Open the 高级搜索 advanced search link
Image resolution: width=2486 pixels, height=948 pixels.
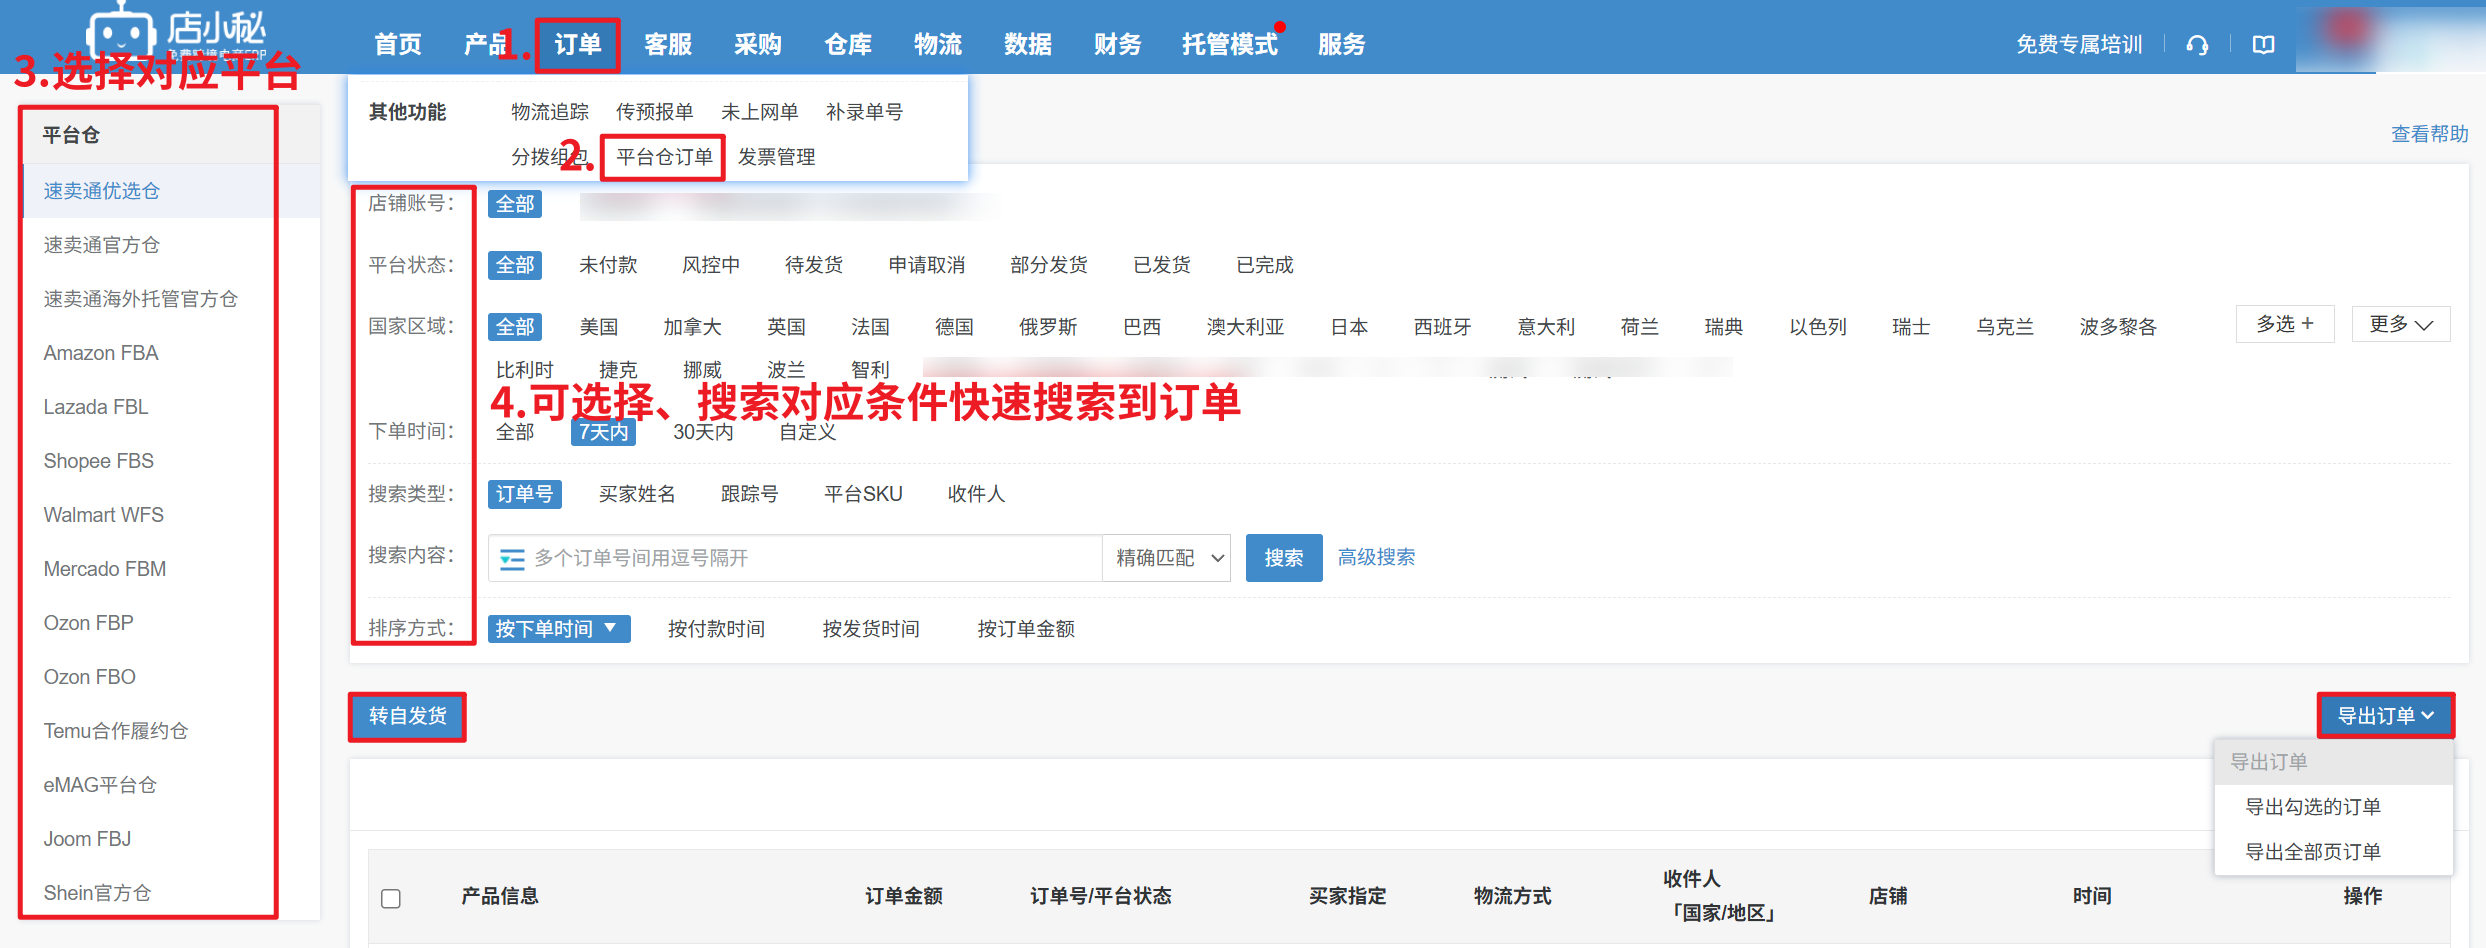coord(1376,558)
